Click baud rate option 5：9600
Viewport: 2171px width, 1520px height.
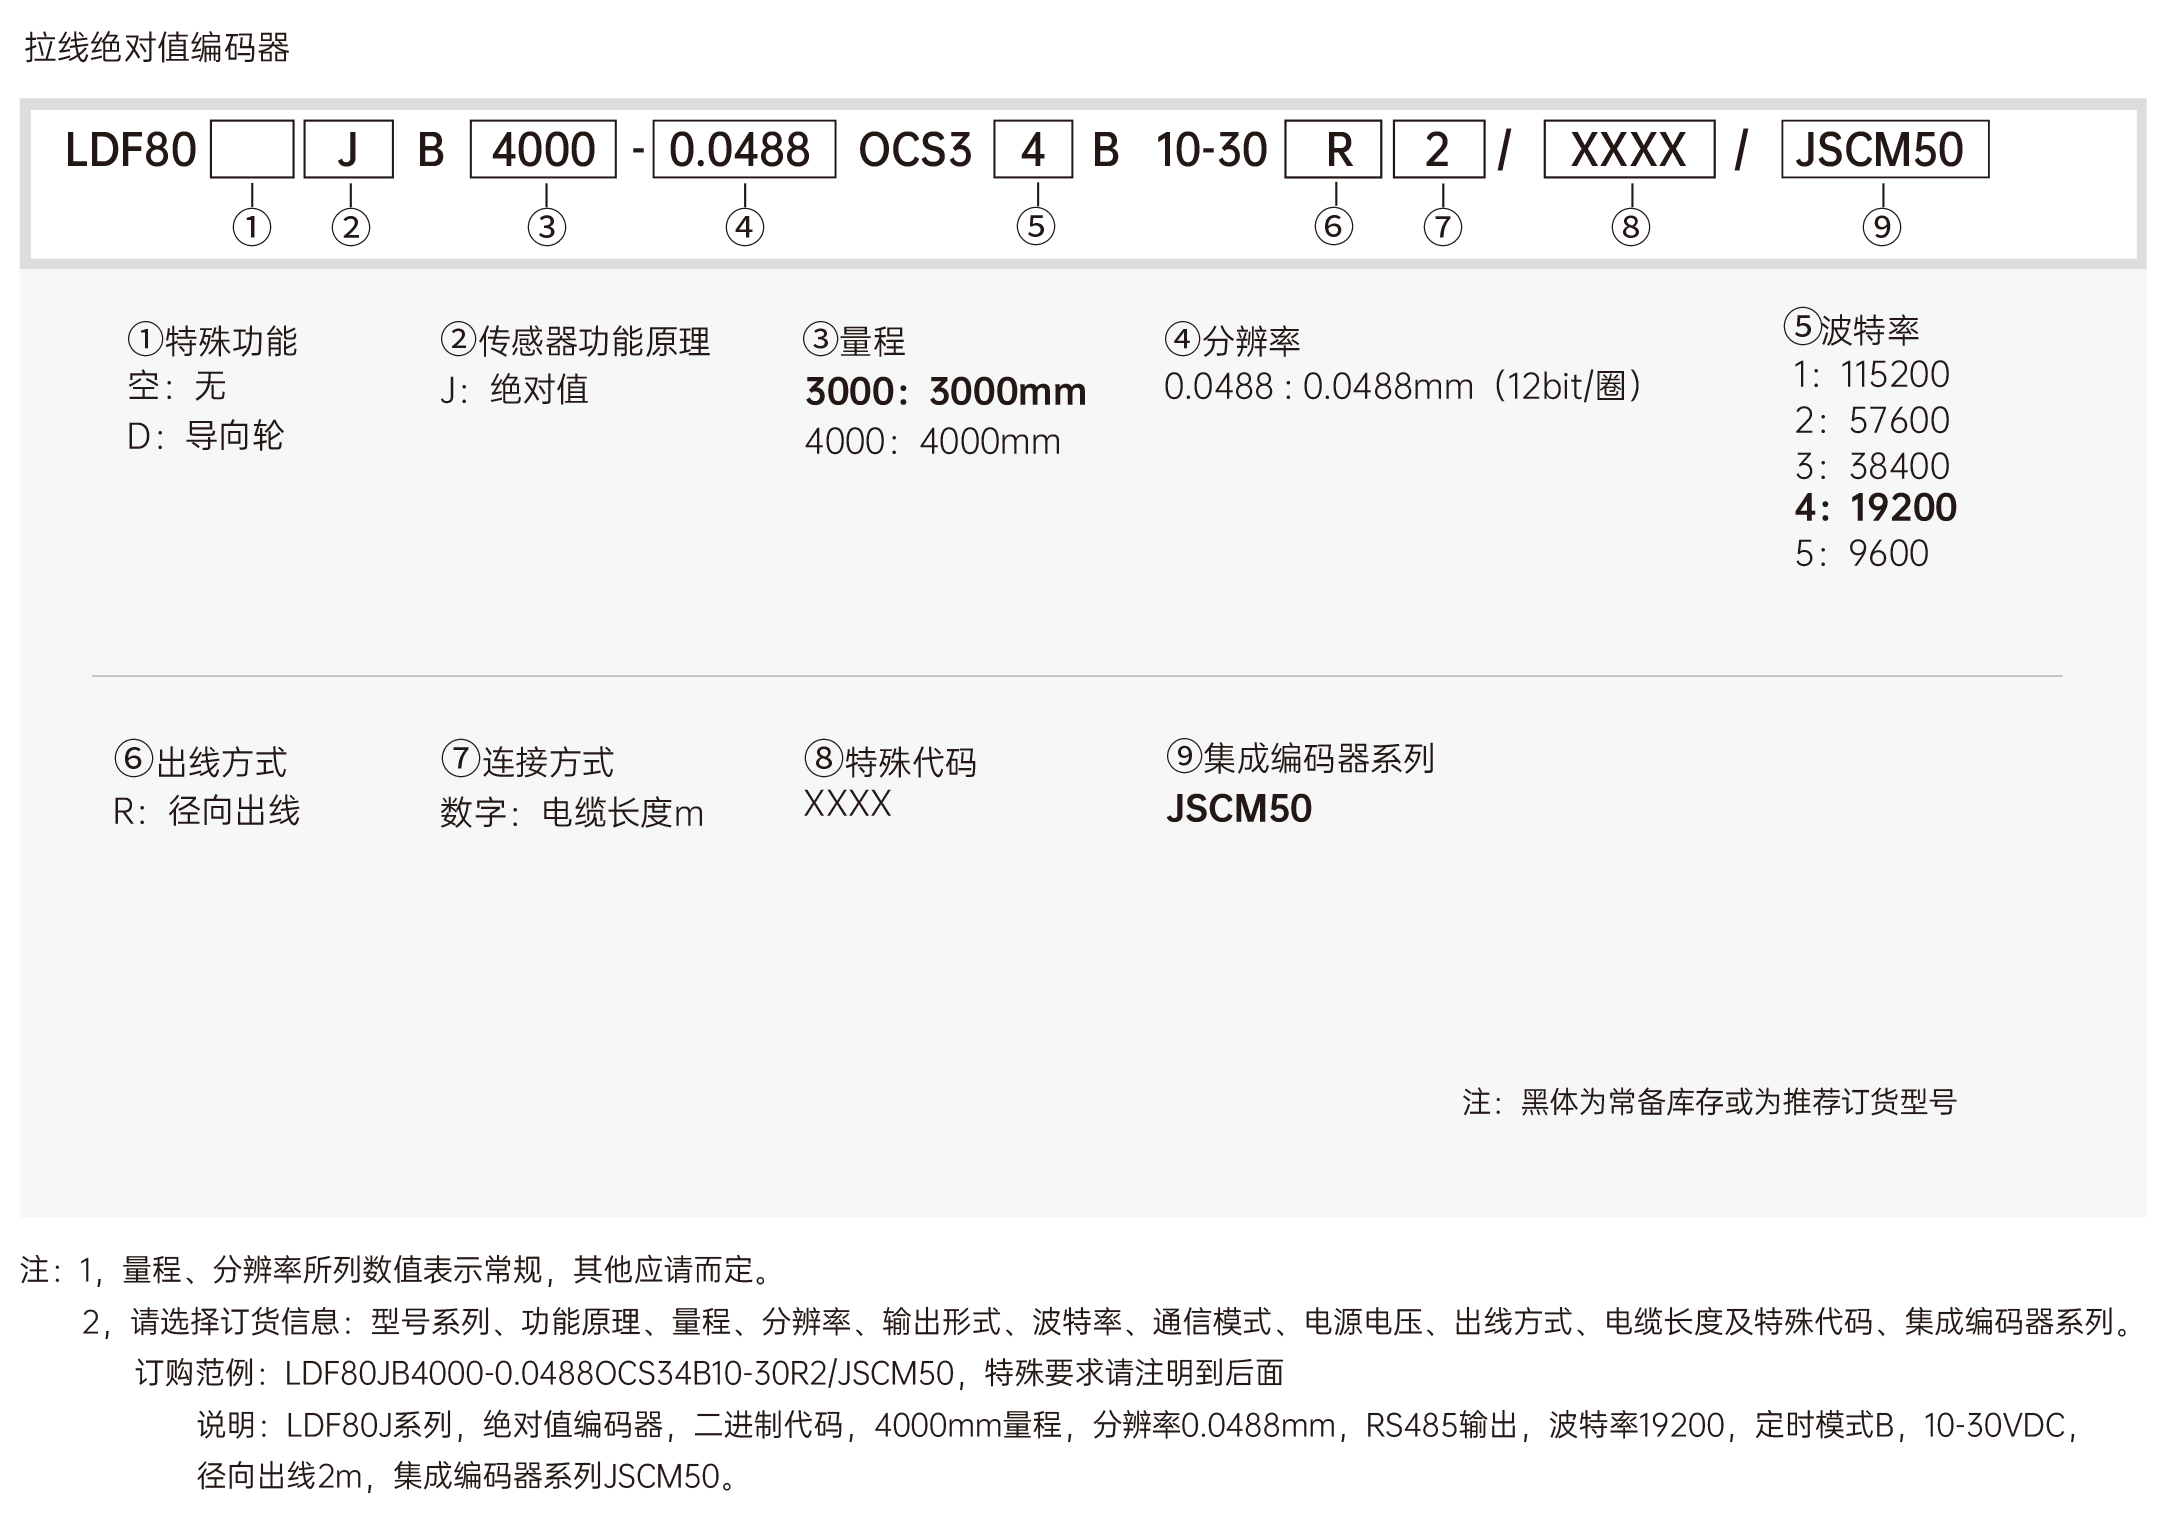(x=1861, y=553)
